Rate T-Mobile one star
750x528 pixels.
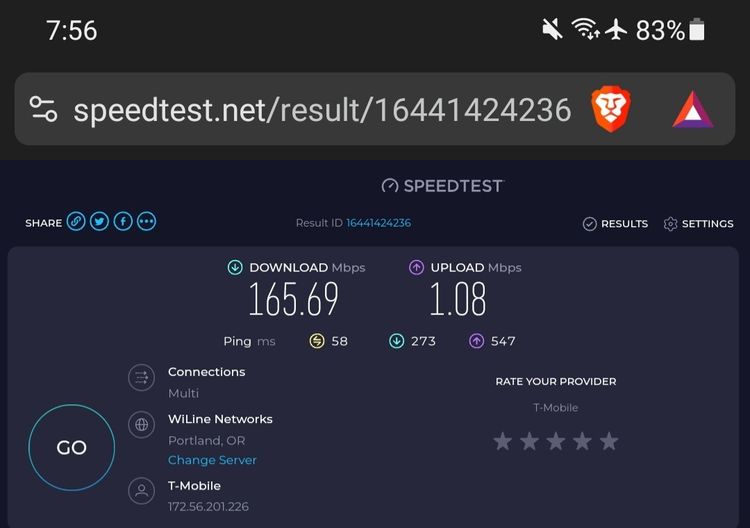click(x=503, y=441)
